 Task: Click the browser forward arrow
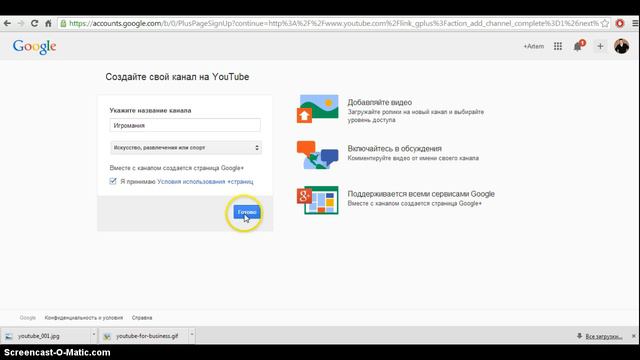pyautogui.click(x=21, y=23)
